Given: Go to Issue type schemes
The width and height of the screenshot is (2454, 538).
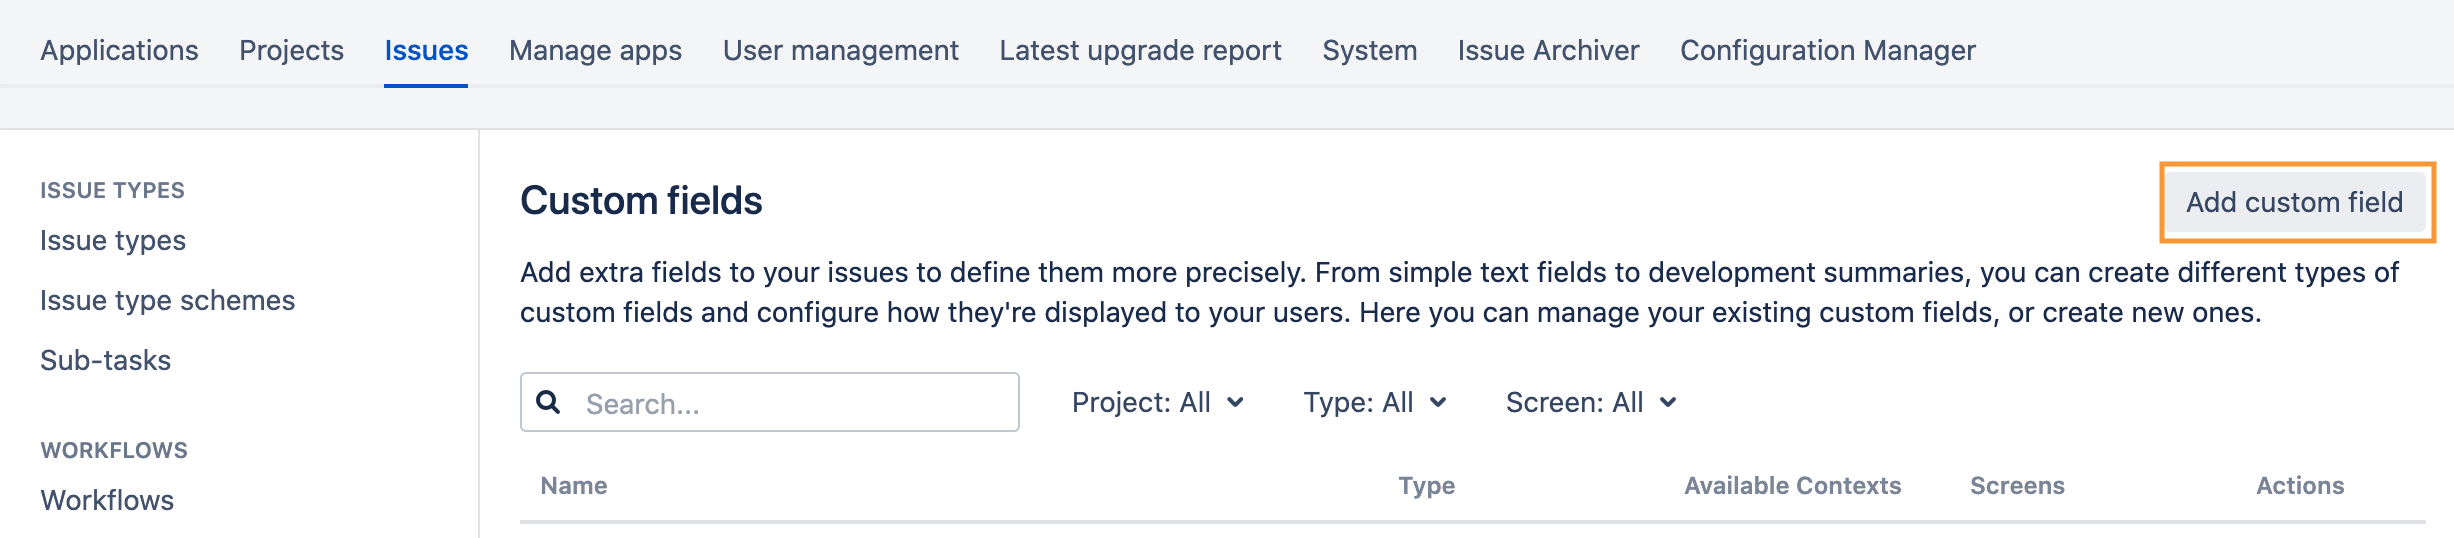Looking at the screenshot, I should point(167,300).
